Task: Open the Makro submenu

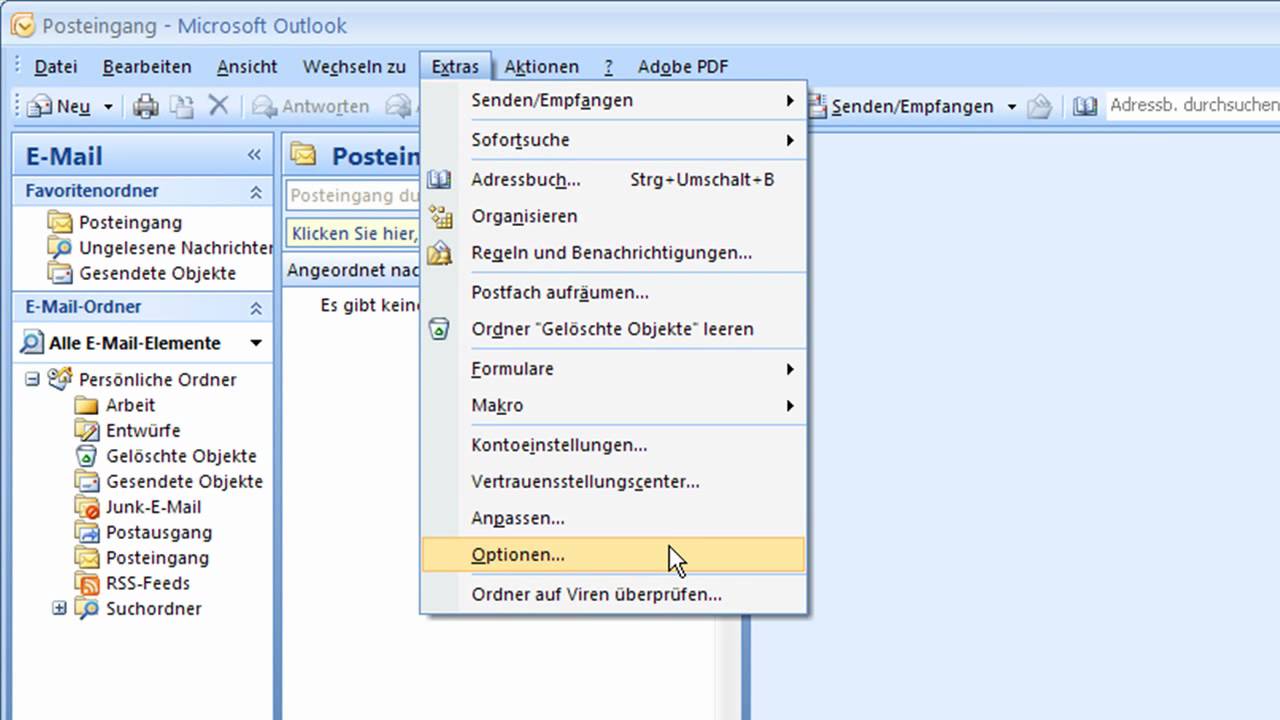Action: coord(613,405)
